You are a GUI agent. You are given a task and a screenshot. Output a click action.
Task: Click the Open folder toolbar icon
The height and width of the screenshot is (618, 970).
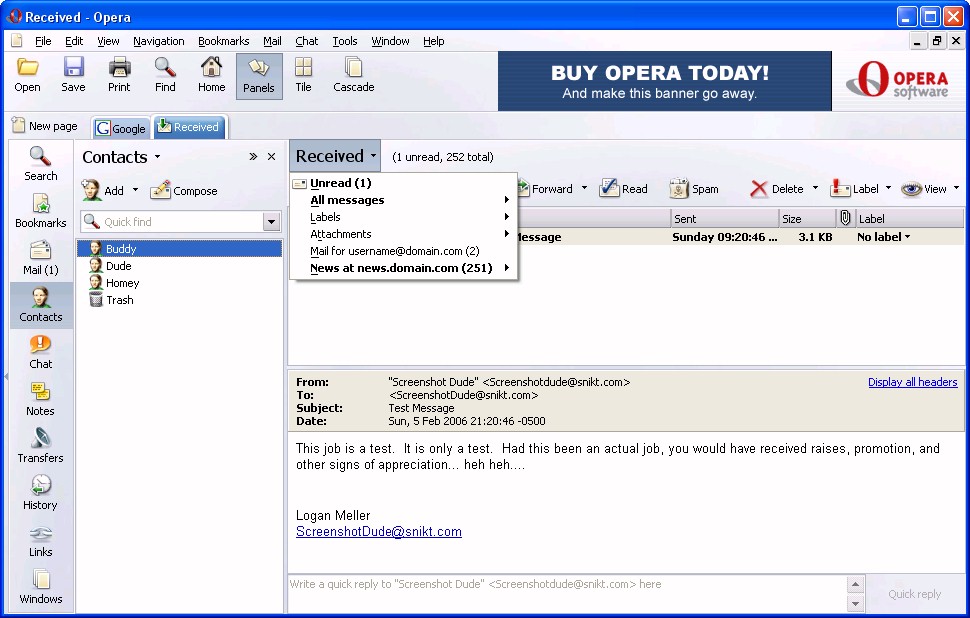tap(27, 75)
